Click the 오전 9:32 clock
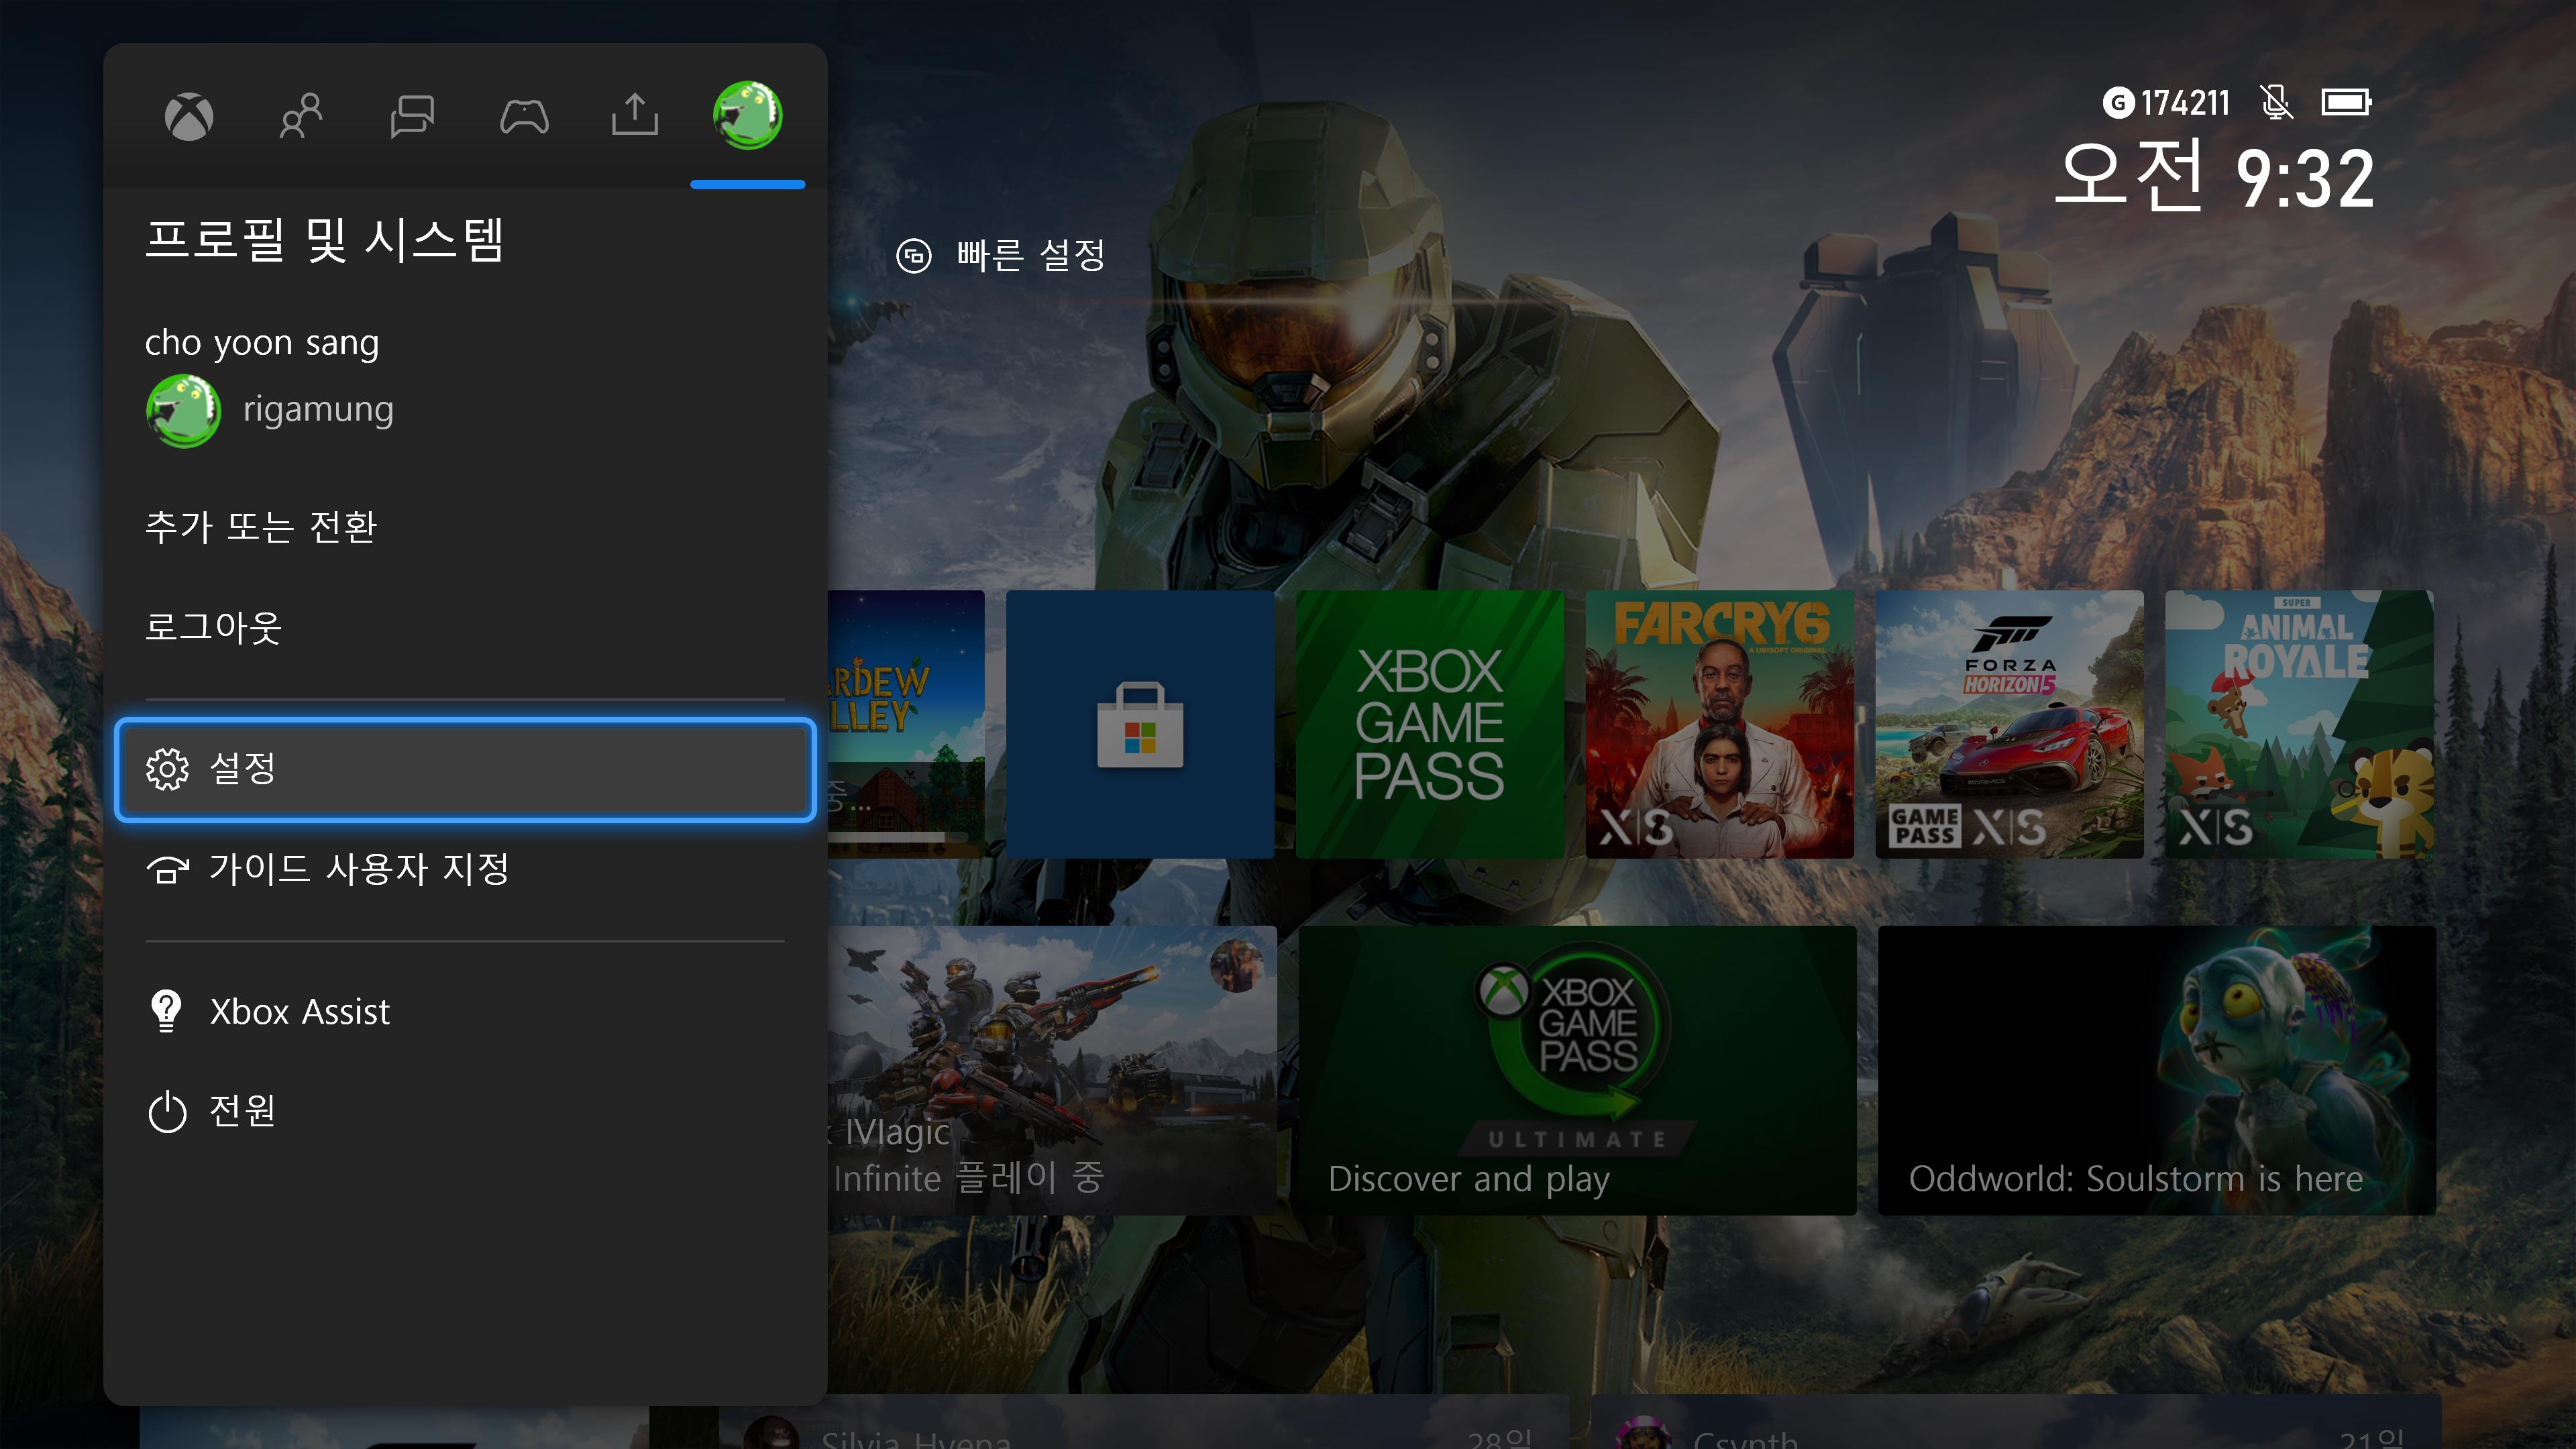 tap(2215, 177)
